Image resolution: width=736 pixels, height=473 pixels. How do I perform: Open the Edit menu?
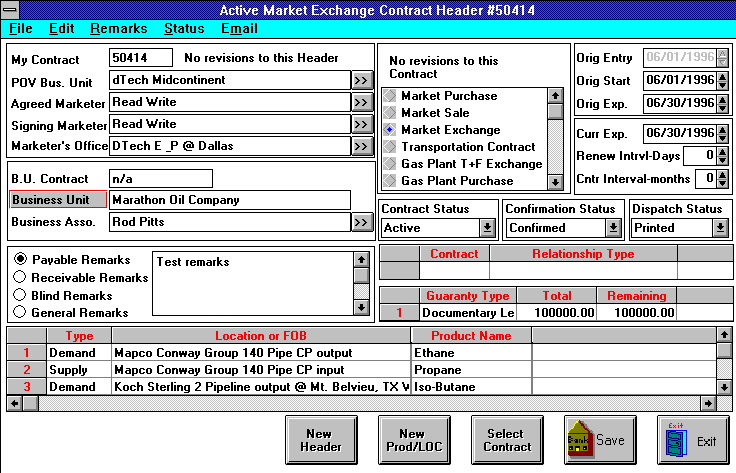coord(61,29)
